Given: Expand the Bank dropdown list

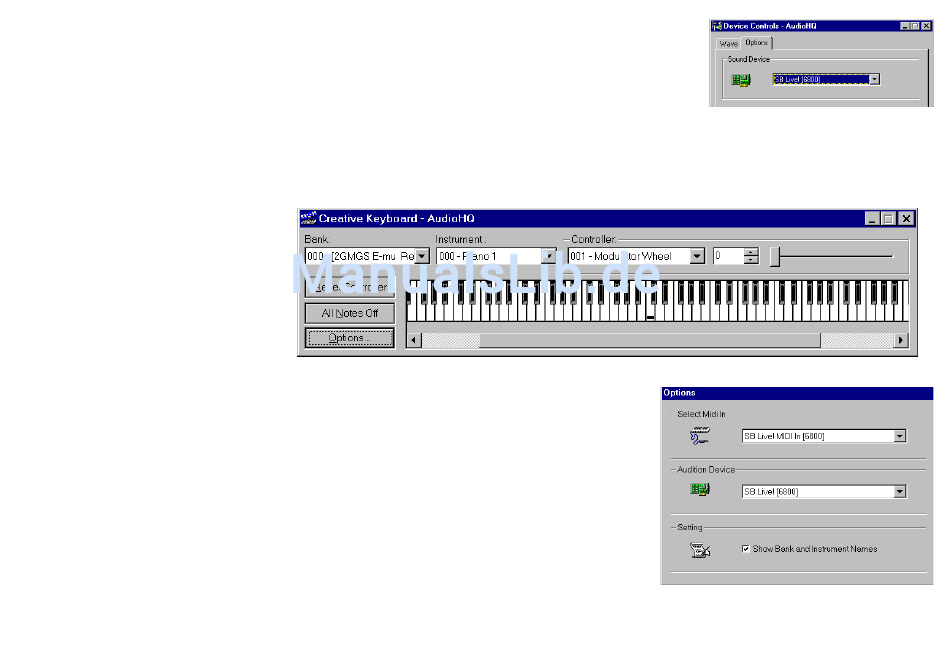Looking at the screenshot, I should (x=422, y=256).
